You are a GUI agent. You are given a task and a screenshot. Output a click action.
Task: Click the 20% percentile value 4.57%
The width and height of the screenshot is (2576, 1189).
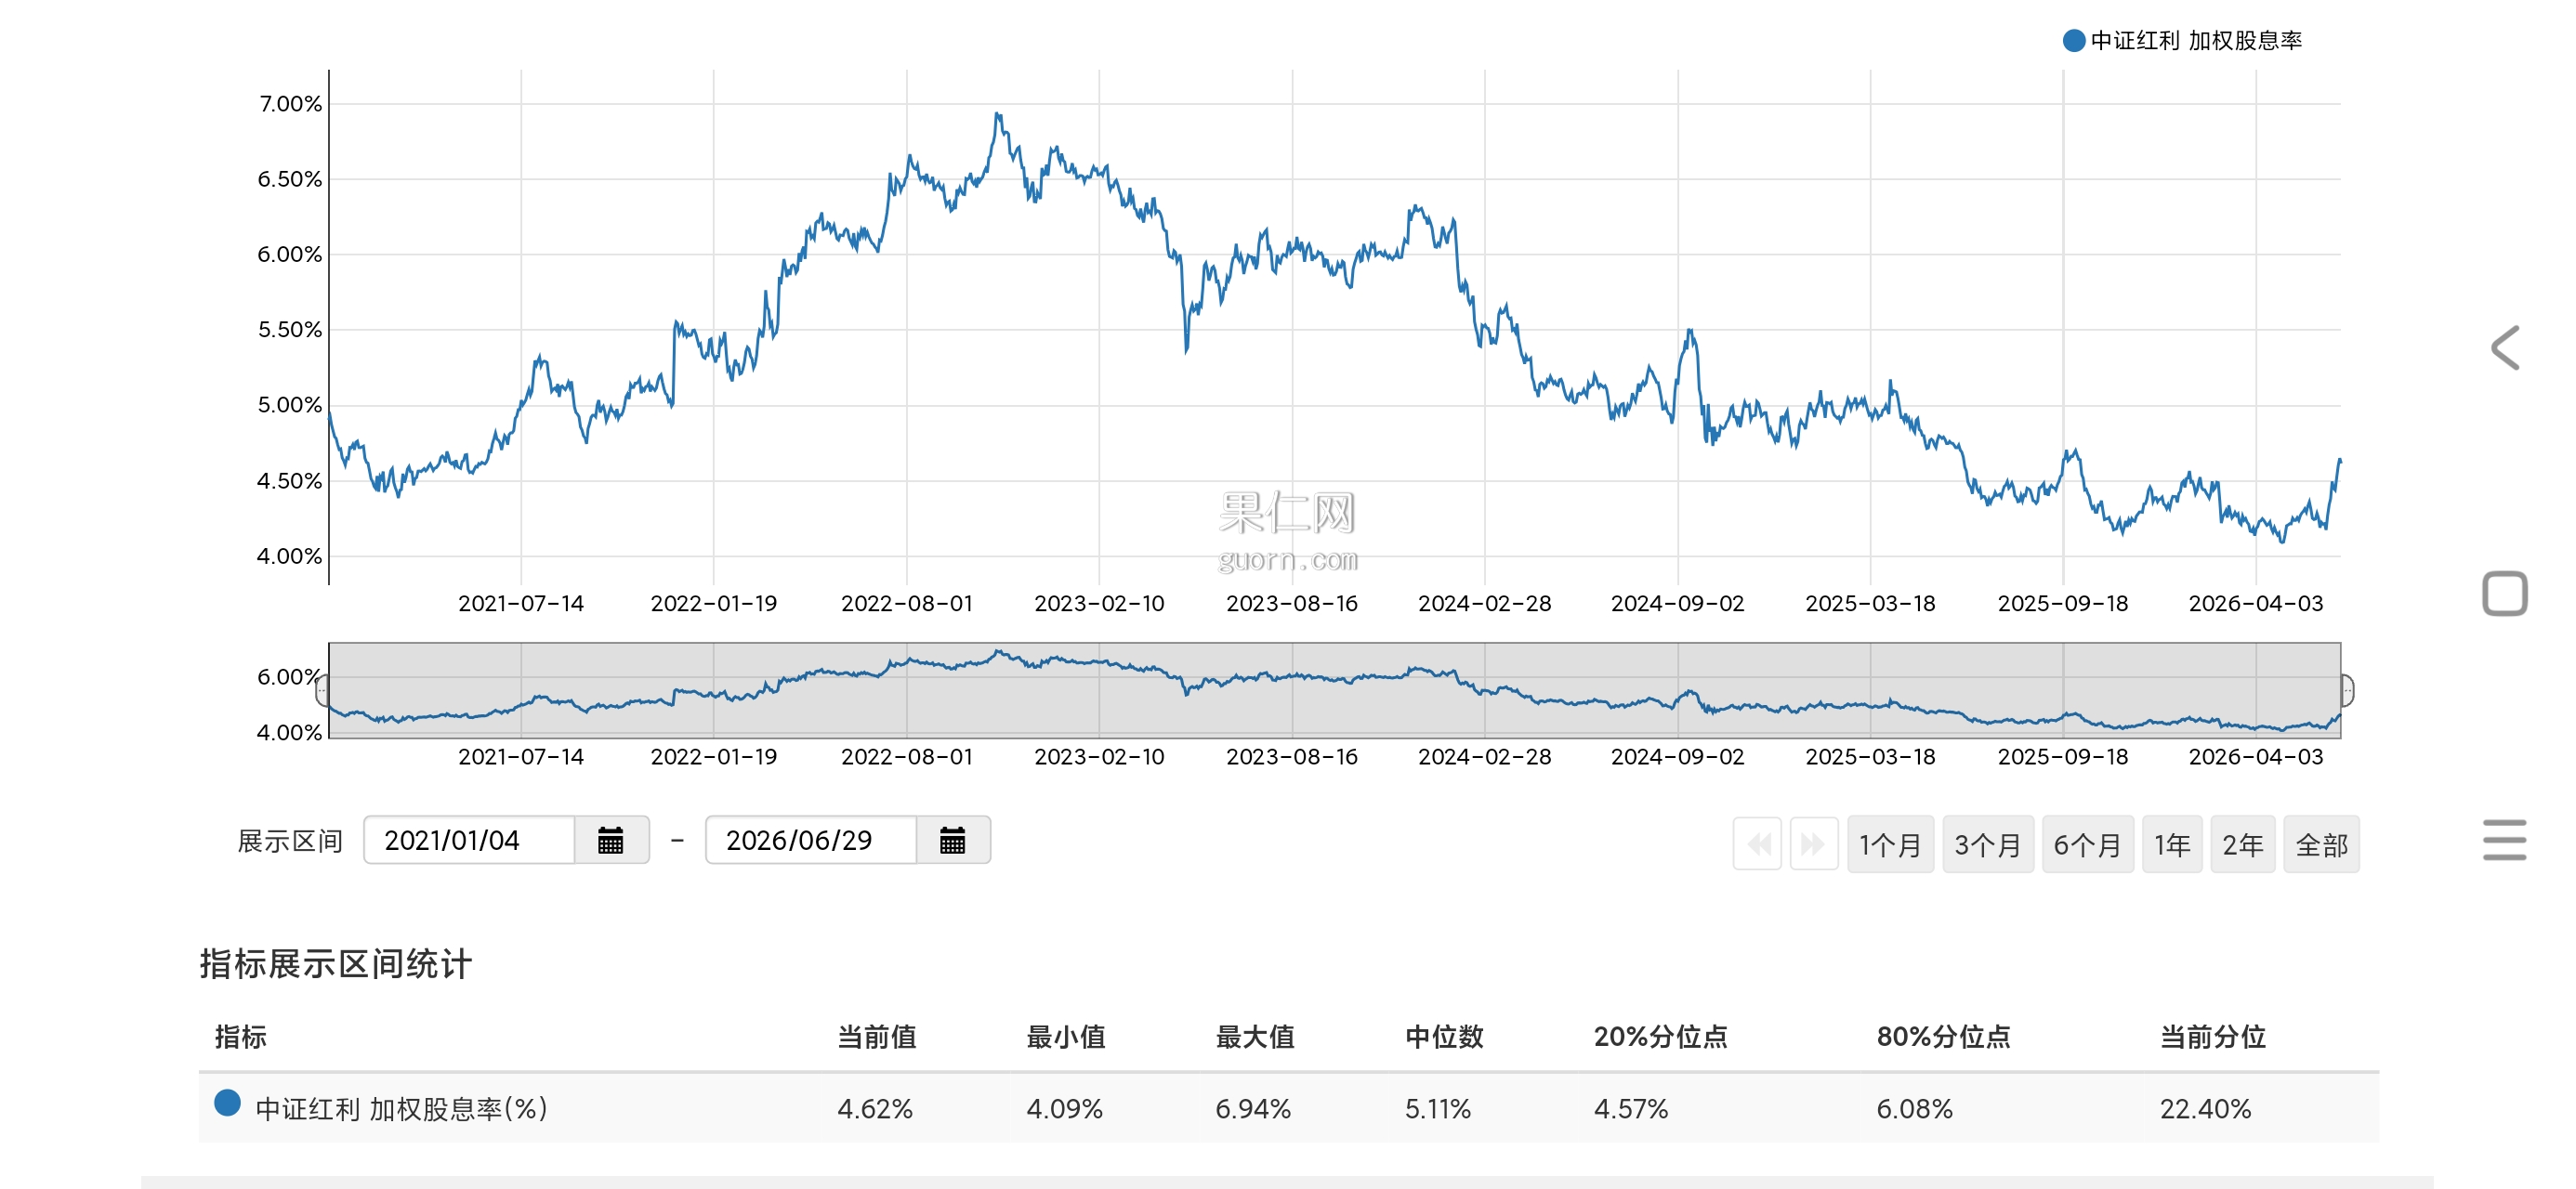(x=1631, y=1109)
